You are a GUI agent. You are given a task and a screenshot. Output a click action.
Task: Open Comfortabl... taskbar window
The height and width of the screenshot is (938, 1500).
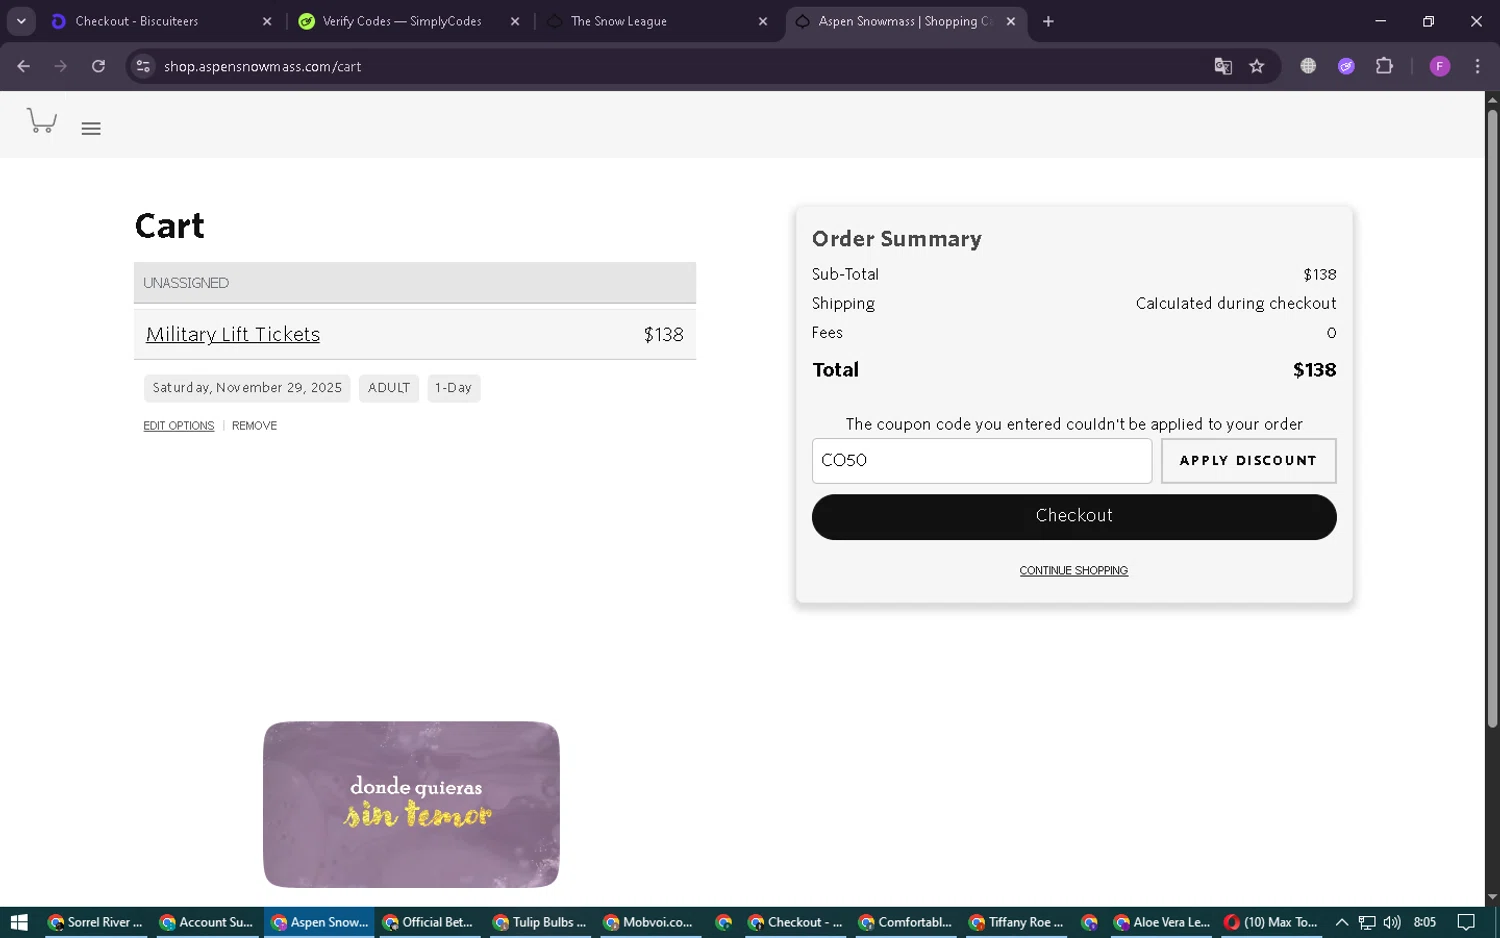pos(907,922)
